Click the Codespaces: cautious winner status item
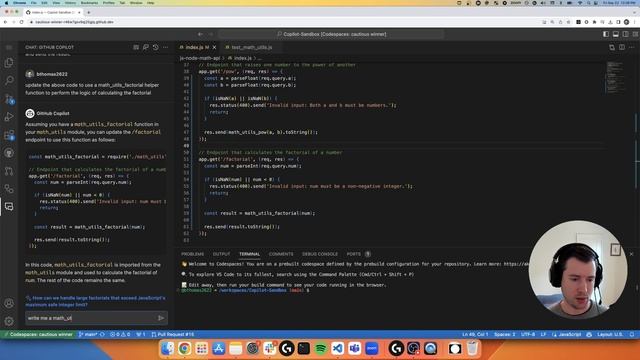 tap(38, 334)
